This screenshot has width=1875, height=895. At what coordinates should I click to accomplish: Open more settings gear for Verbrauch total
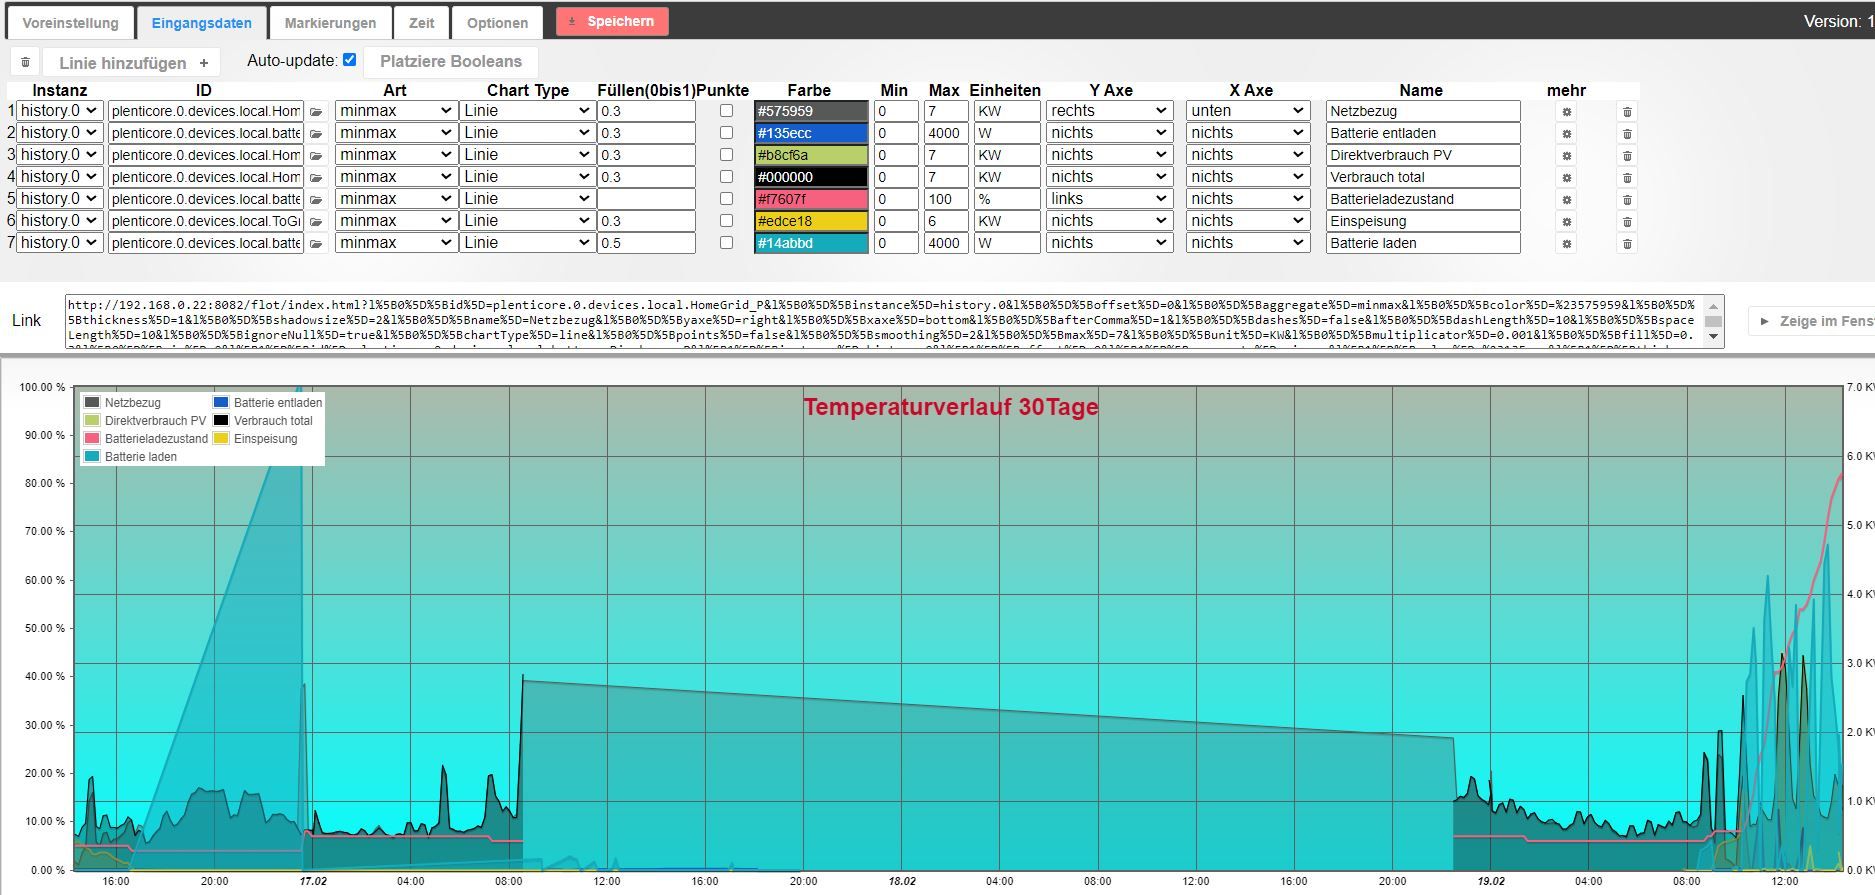(1566, 178)
